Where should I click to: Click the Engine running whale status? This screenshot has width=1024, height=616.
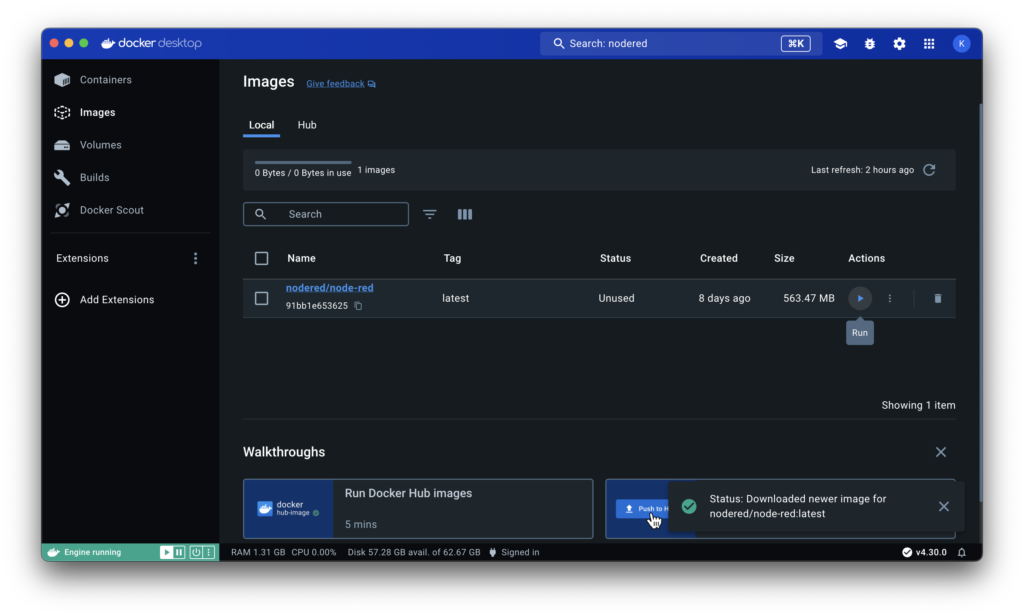click(85, 553)
